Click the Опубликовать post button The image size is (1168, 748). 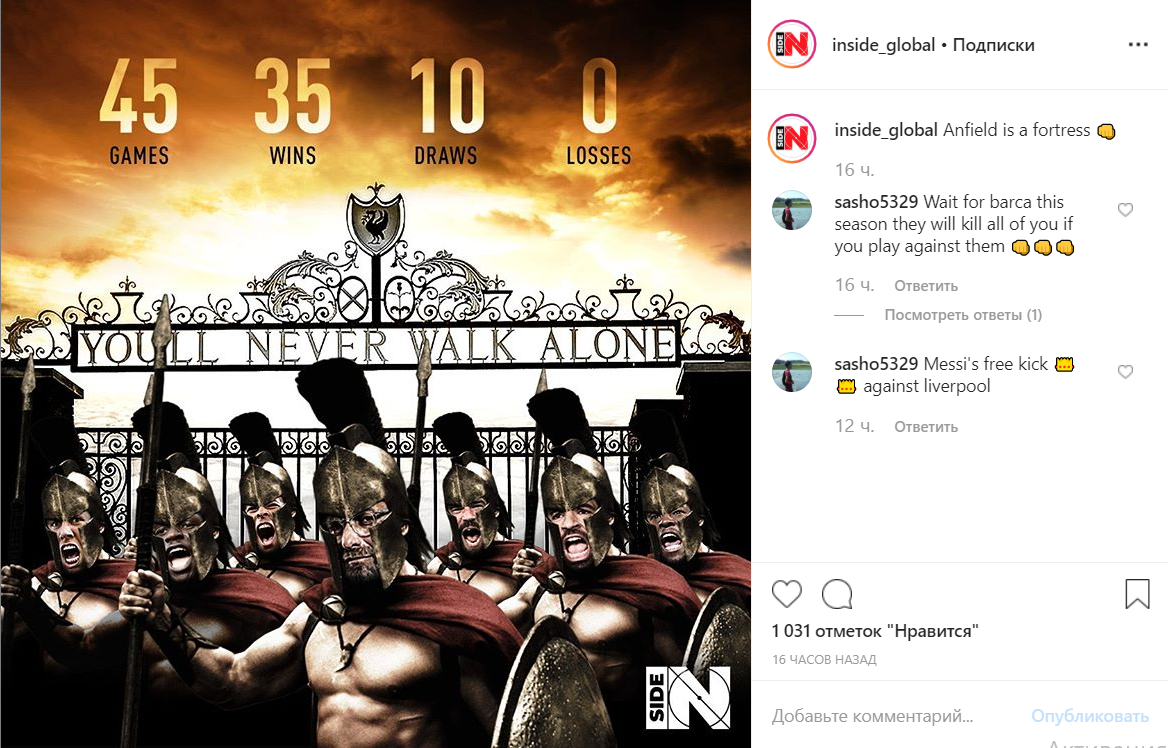point(1090,716)
